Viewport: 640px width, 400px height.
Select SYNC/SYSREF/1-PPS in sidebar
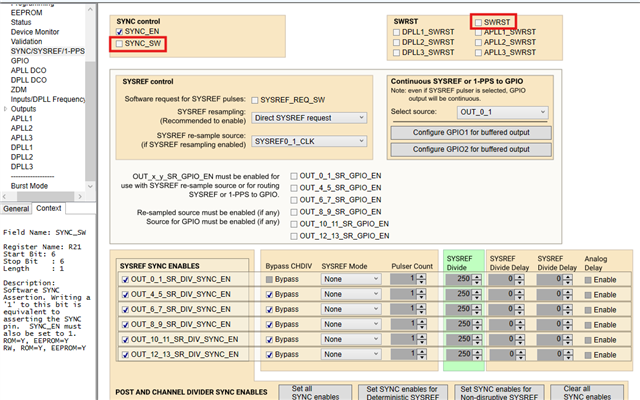pos(48,51)
